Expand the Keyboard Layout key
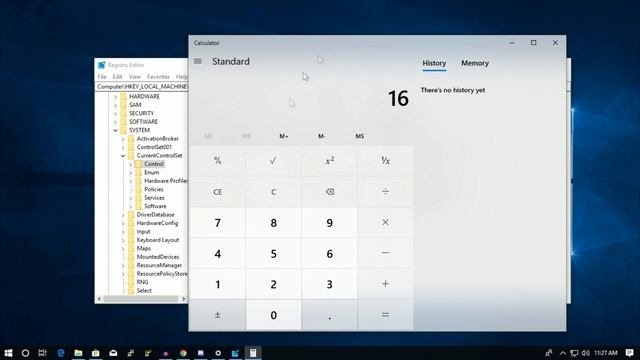 [123, 240]
